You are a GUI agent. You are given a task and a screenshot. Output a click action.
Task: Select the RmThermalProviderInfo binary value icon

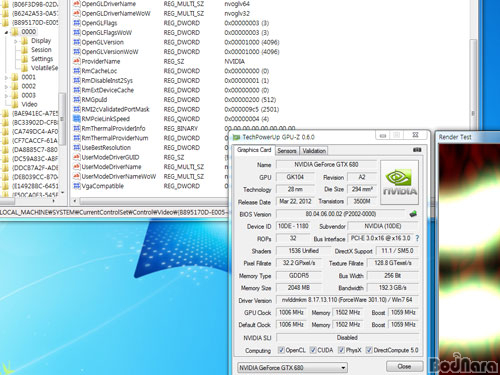pyautogui.click(x=77, y=128)
